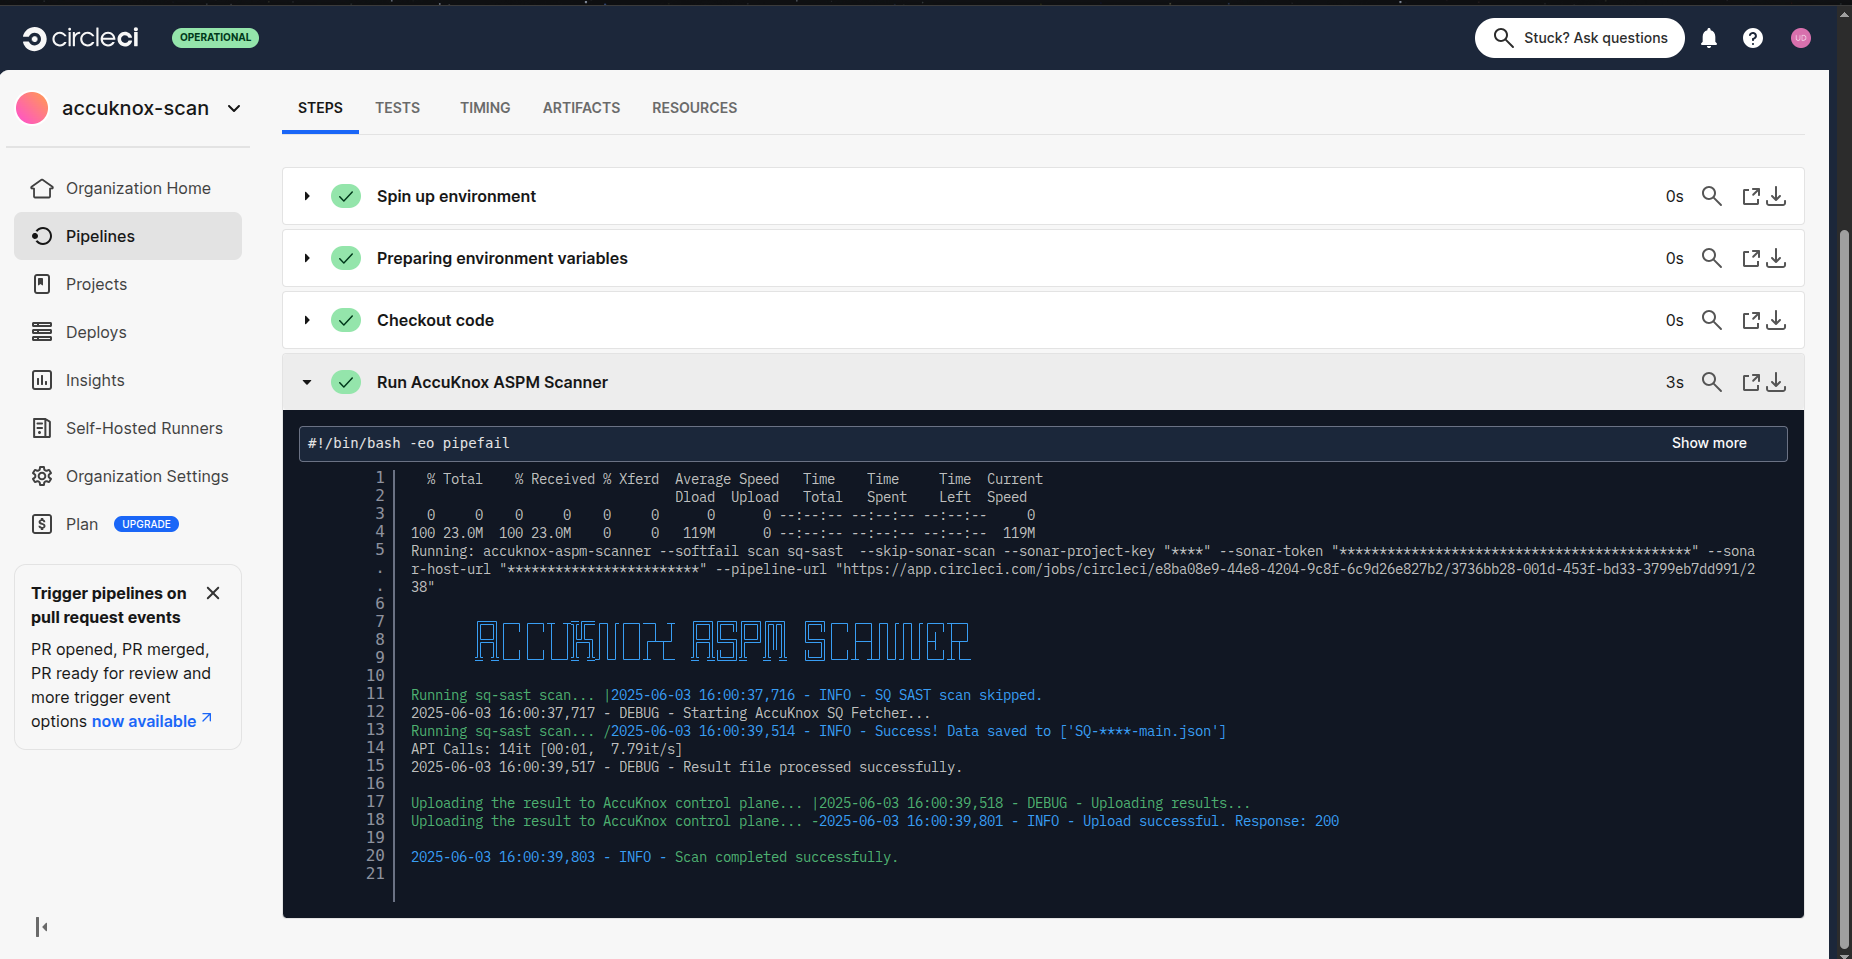The image size is (1852, 959).
Task: Expand the Checkout code step
Action: click(307, 320)
